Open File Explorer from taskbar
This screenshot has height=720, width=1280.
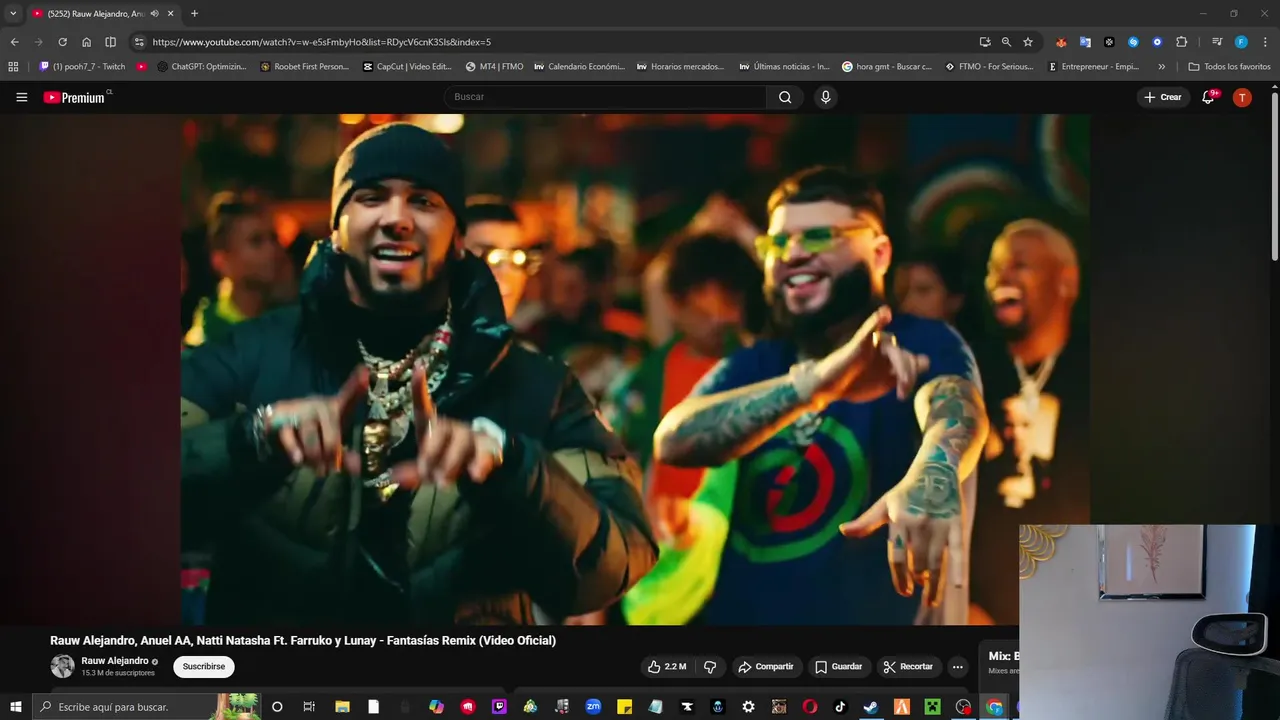(x=342, y=707)
